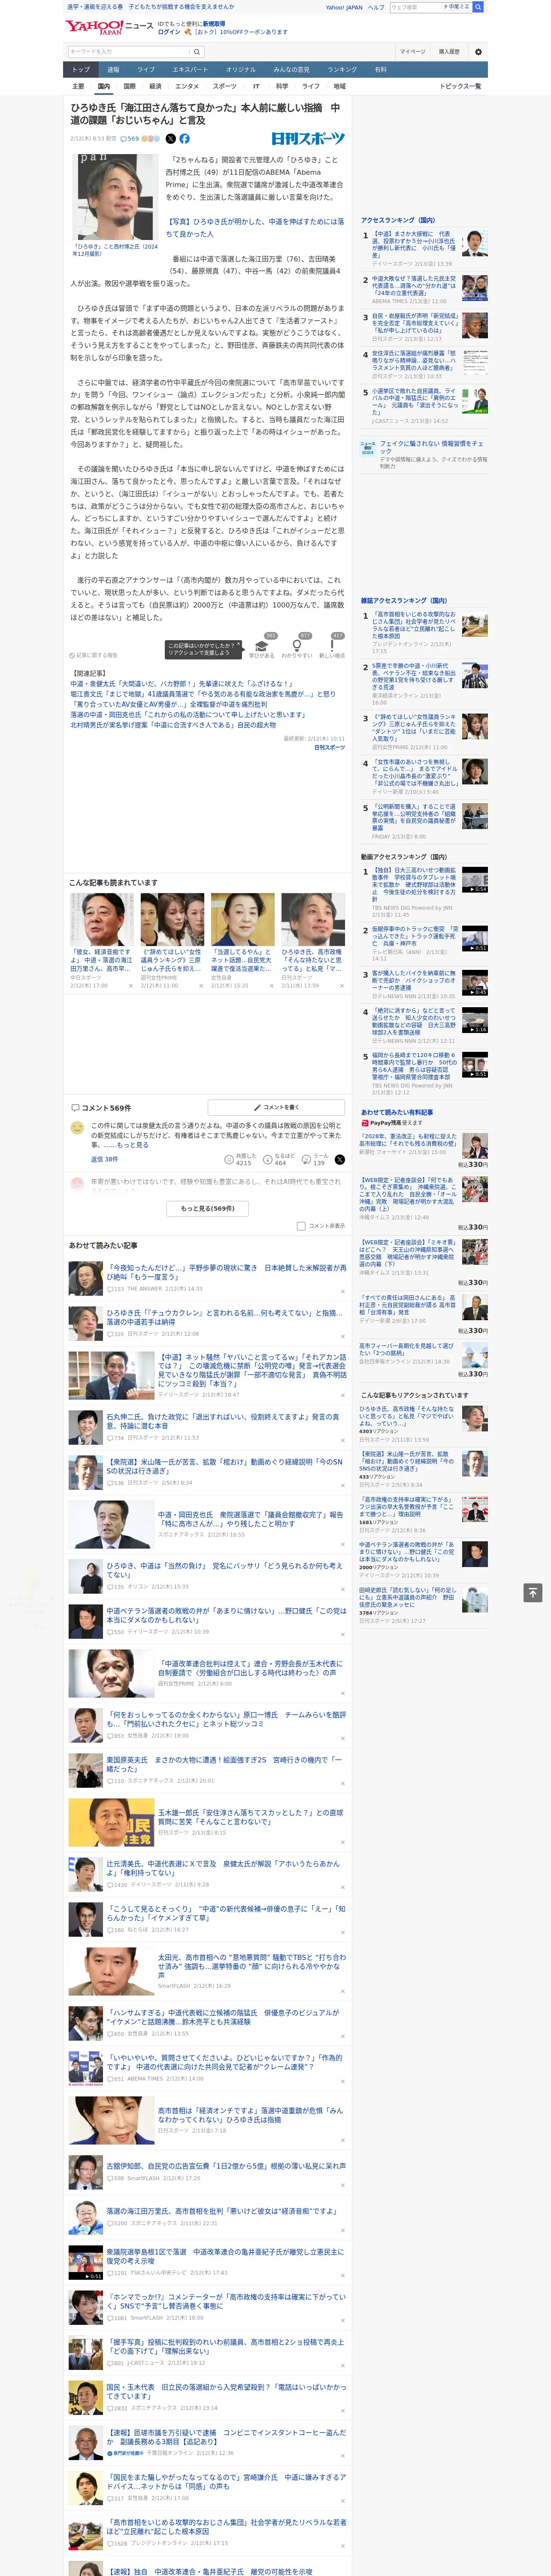
Task: Switch to the ライブ tab in blue bar
Action: [146, 69]
